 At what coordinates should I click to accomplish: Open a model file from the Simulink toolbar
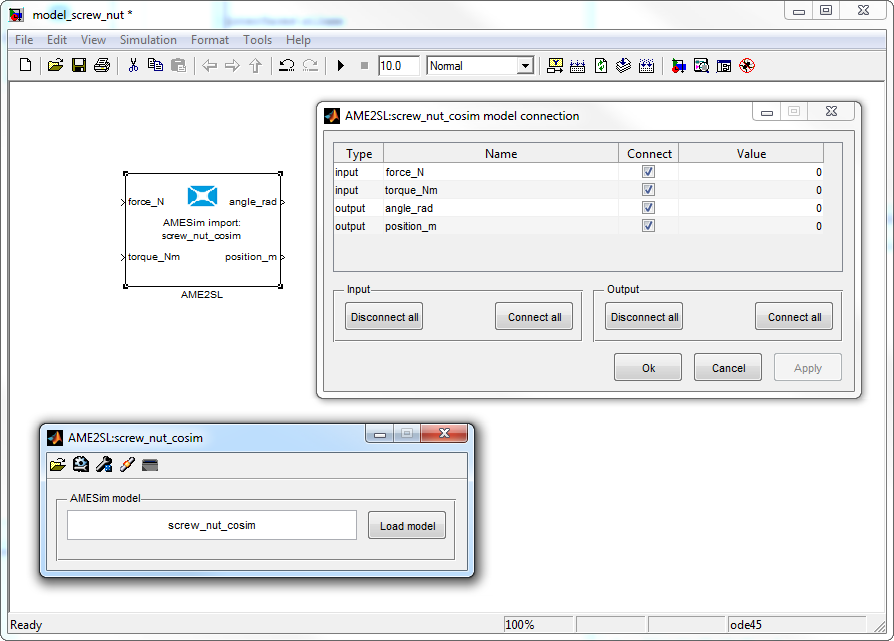click(x=55, y=65)
